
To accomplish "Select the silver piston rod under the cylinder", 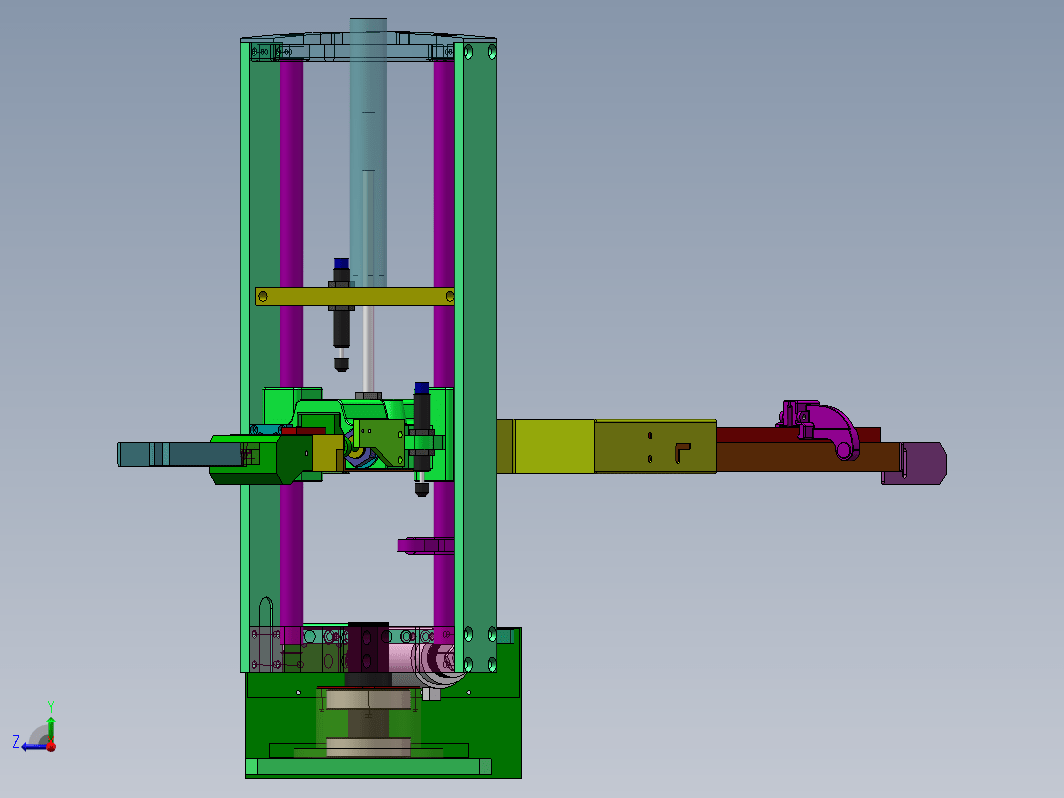I will (x=368, y=347).
